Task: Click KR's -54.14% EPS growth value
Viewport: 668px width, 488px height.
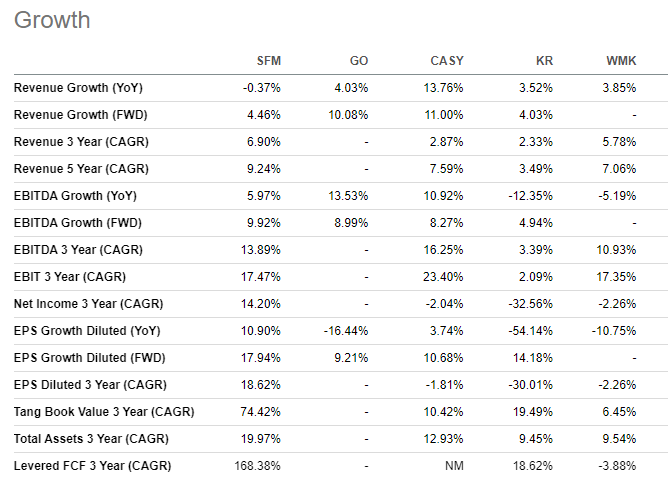Action: [530, 331]
